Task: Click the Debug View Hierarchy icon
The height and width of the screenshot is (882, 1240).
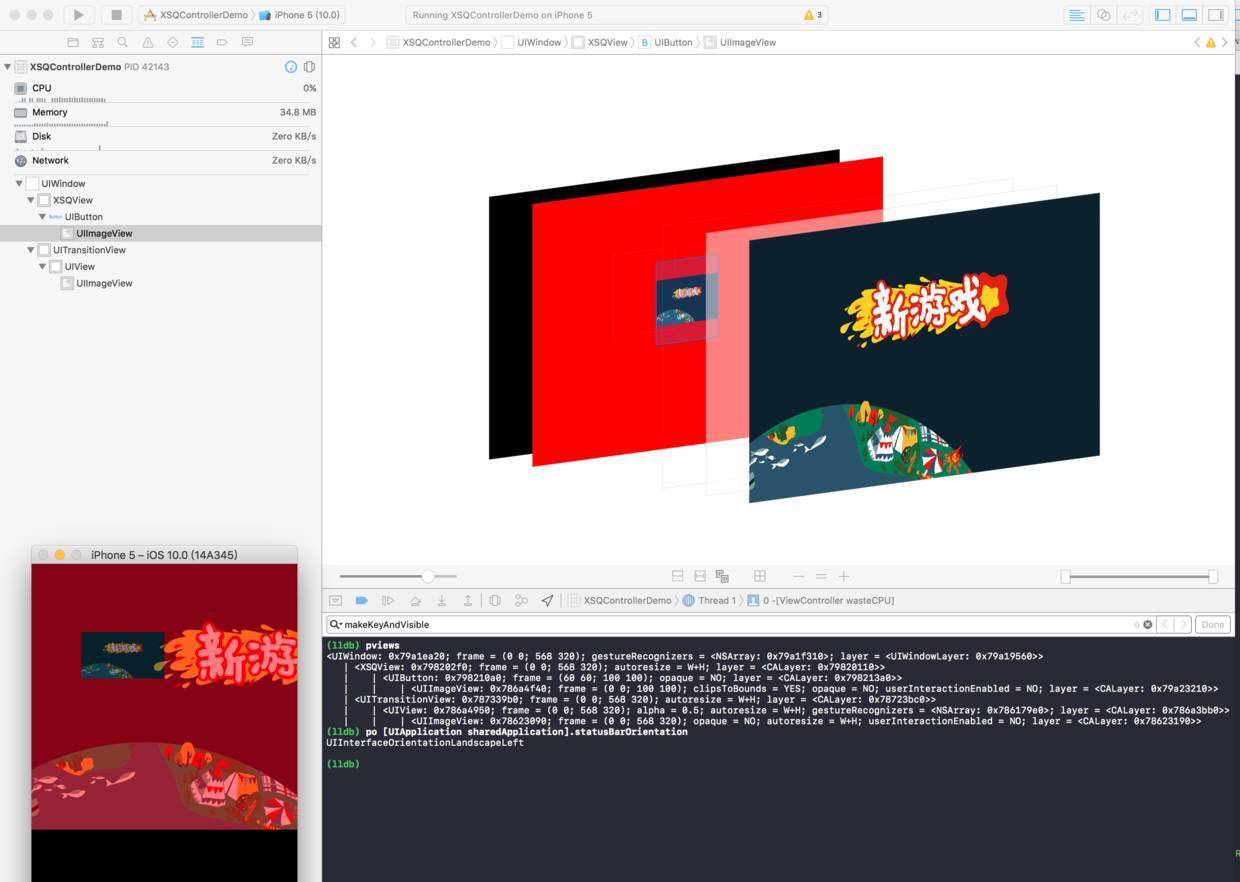Action: 495,601
